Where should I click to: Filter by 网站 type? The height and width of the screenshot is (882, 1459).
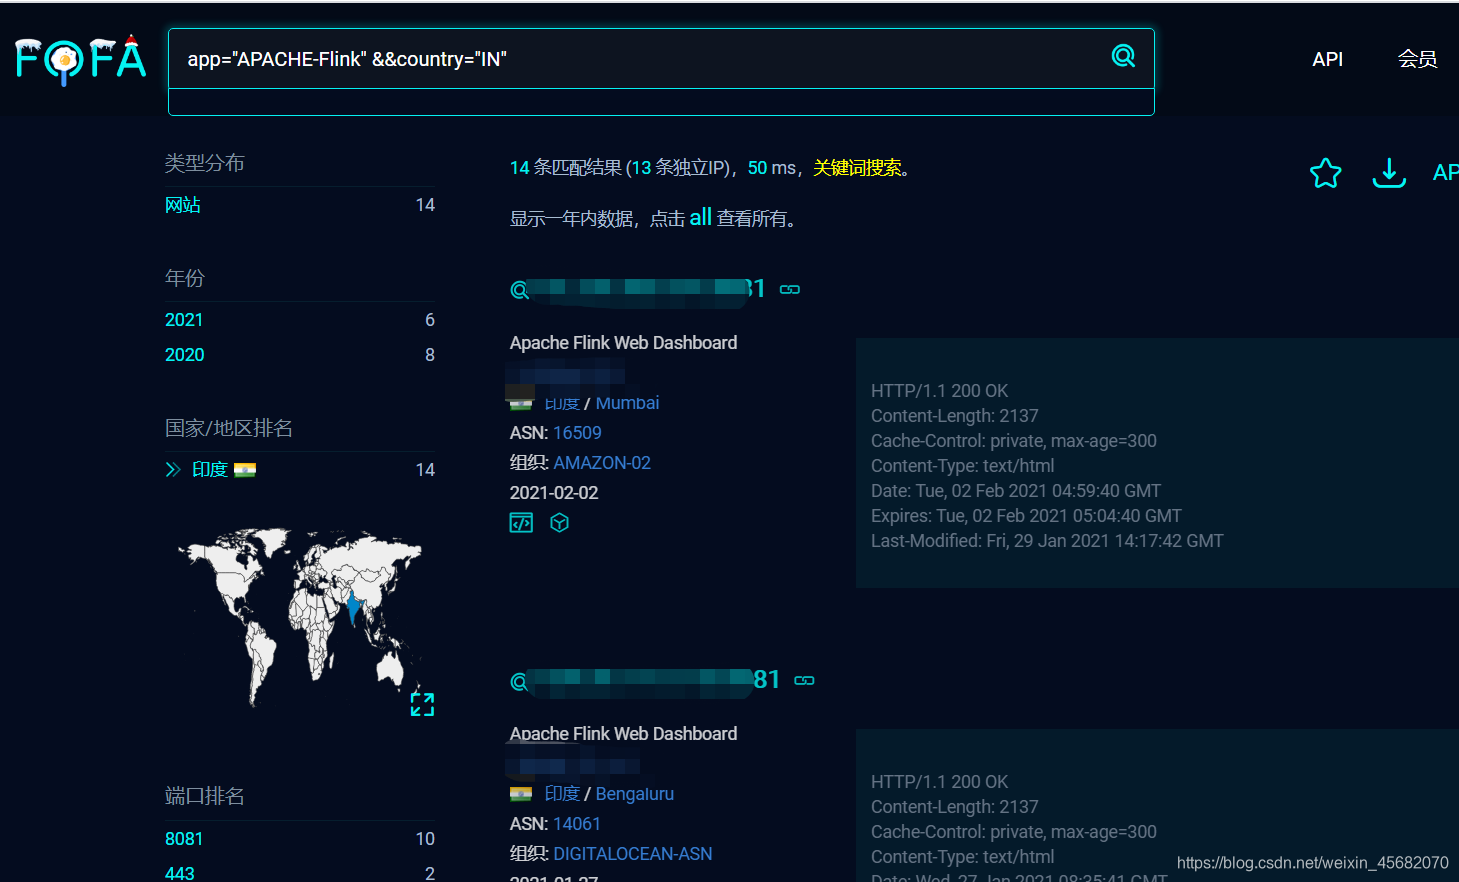tap(183, 205)
